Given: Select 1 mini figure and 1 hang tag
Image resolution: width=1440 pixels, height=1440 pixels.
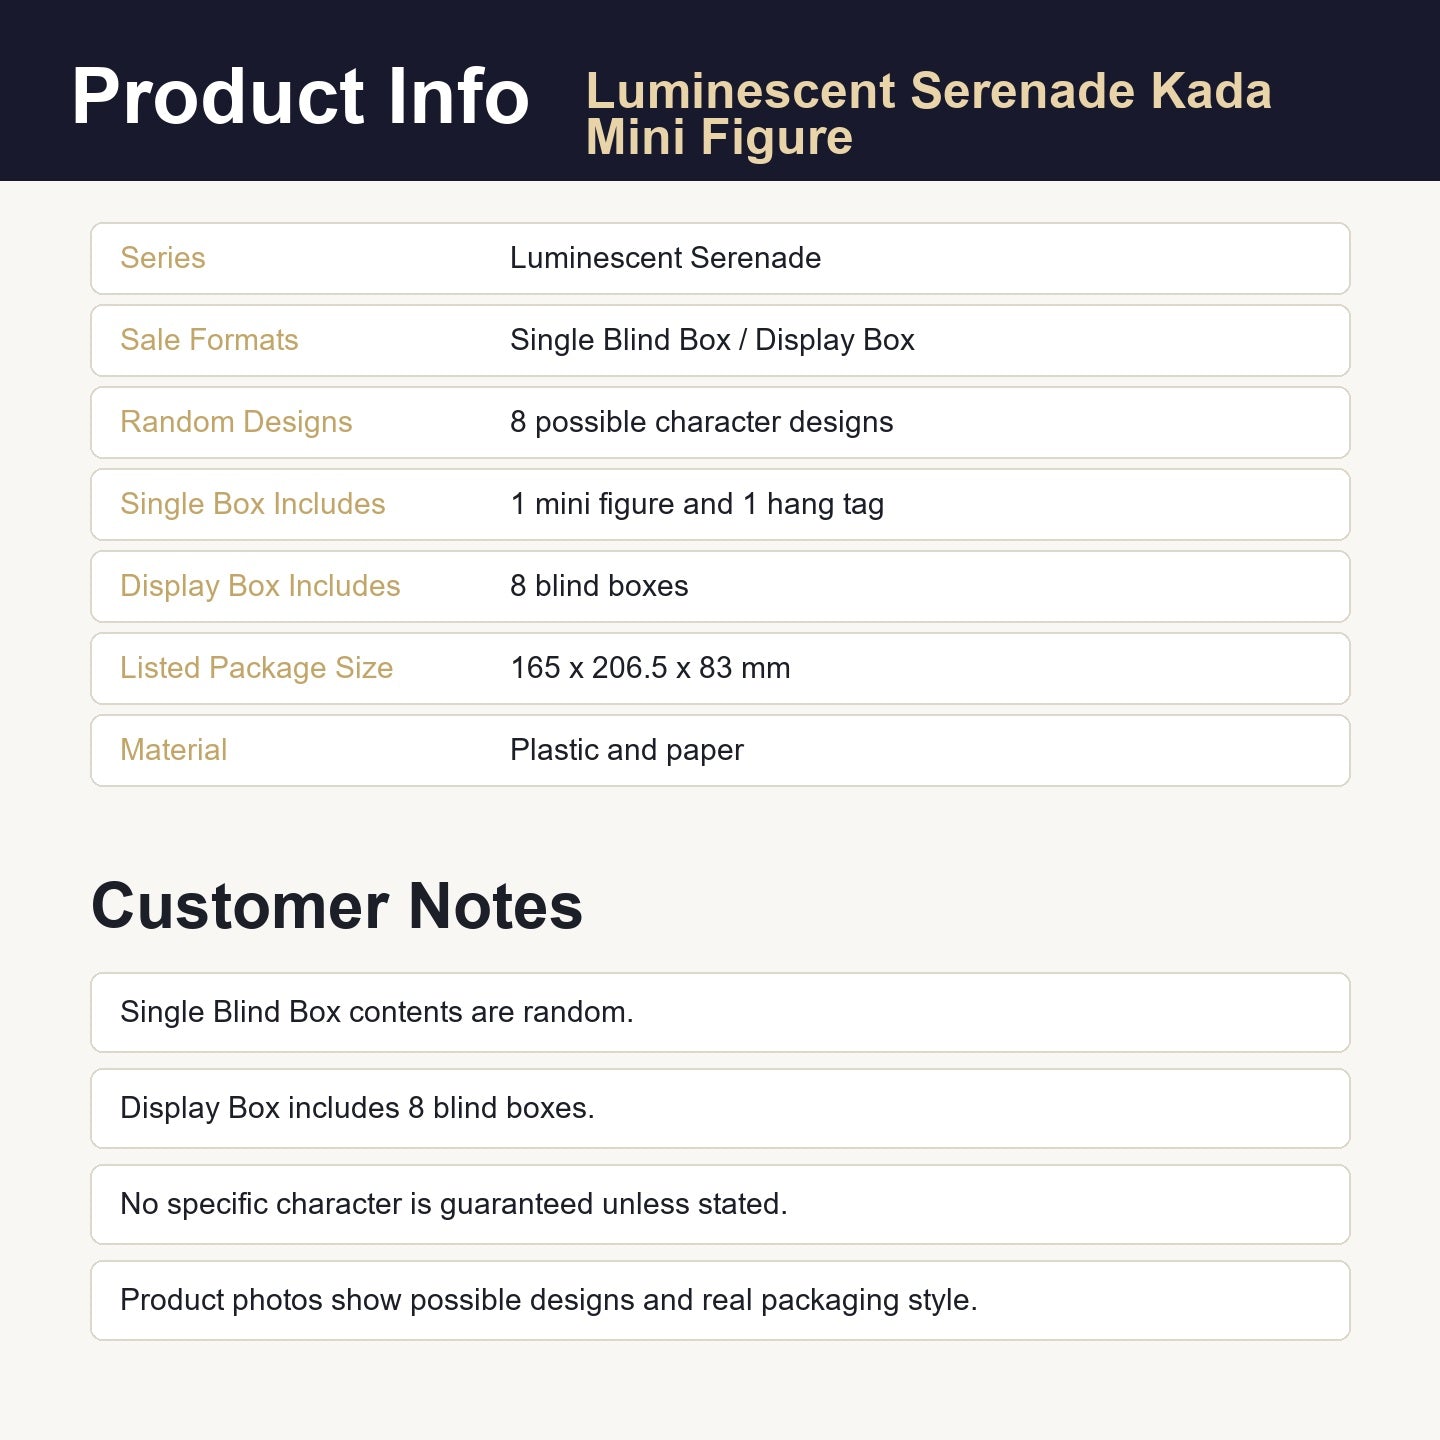Looking at the screenshot, I should click(697, 504).
